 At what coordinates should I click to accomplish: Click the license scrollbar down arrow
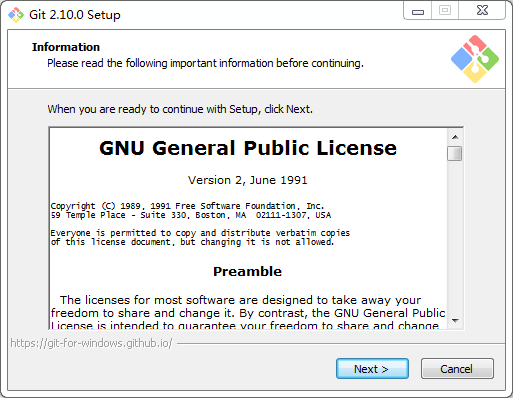(455, 321)
